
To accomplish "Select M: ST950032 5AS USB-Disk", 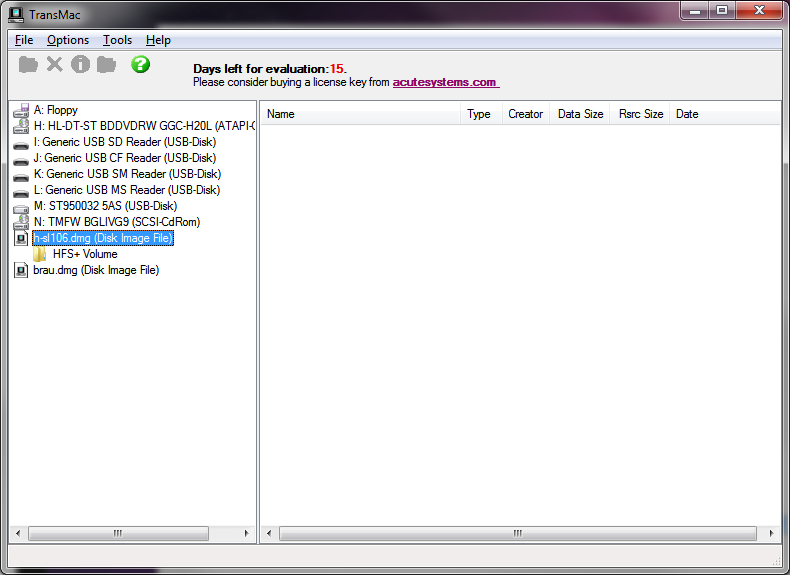I will pos(105,206).
